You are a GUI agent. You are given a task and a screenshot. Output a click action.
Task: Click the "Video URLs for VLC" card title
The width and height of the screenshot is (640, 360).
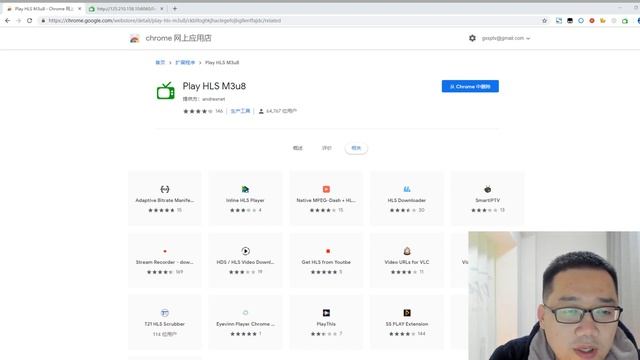click(407, 262)
